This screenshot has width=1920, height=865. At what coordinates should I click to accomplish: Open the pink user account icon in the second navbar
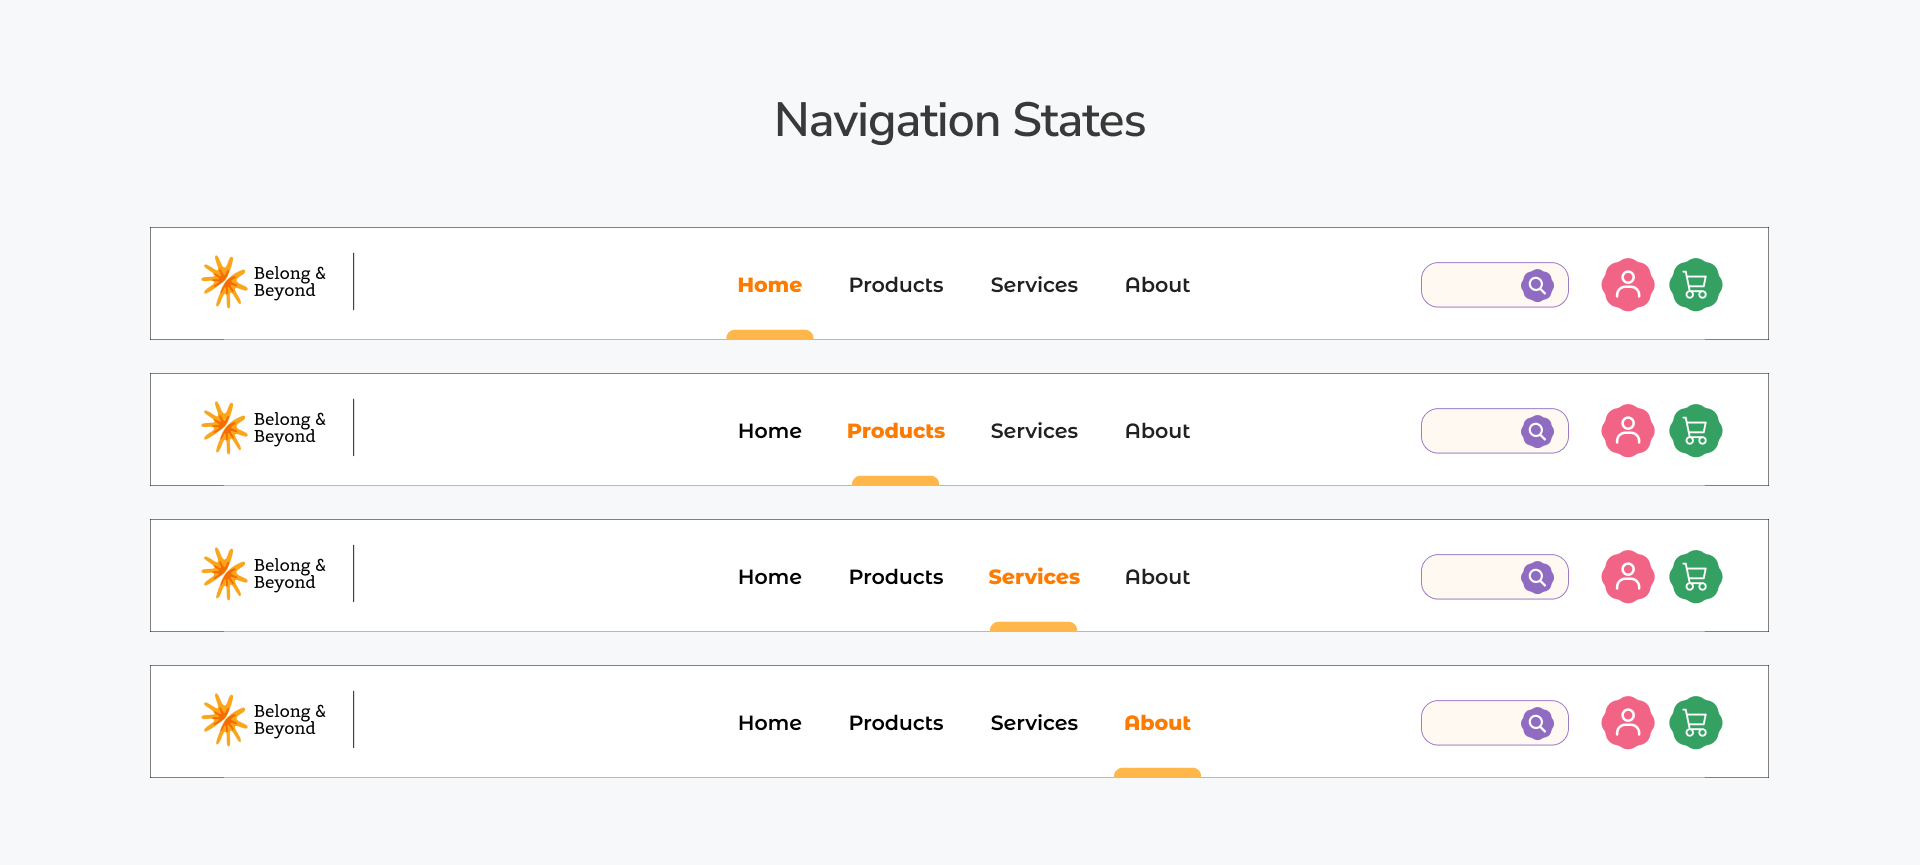pyautogui.click(x=1628, y=431)
